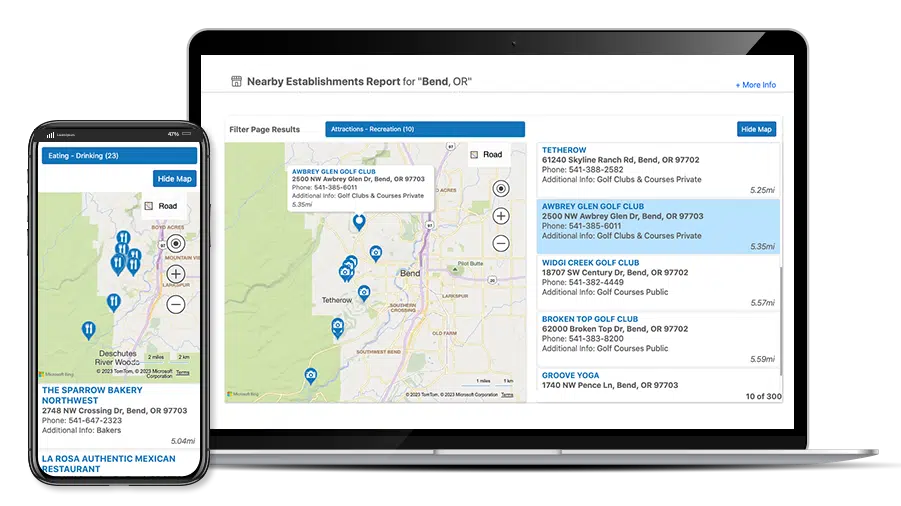
Task: Click camera pin directly below Tetherow label
Action: 338,328
